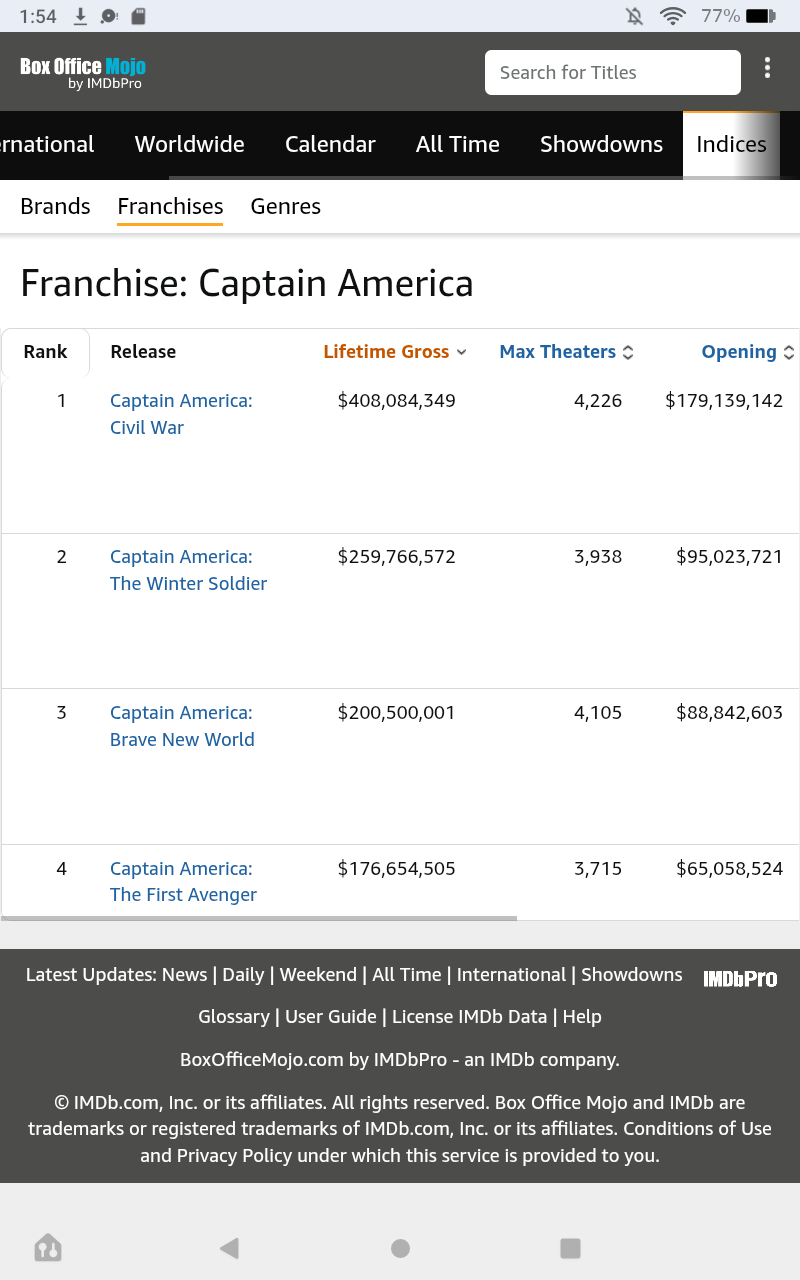Viewport: 800px width, 1280px height.
Task: Tap the parental controls icon in the navigation bar
Action: point(48,1248)
